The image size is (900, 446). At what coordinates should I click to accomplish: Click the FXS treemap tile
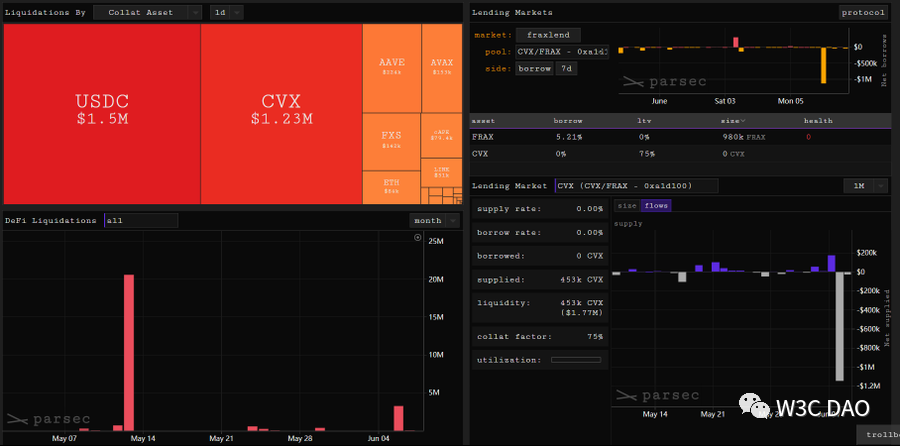[x=391, y=142]
